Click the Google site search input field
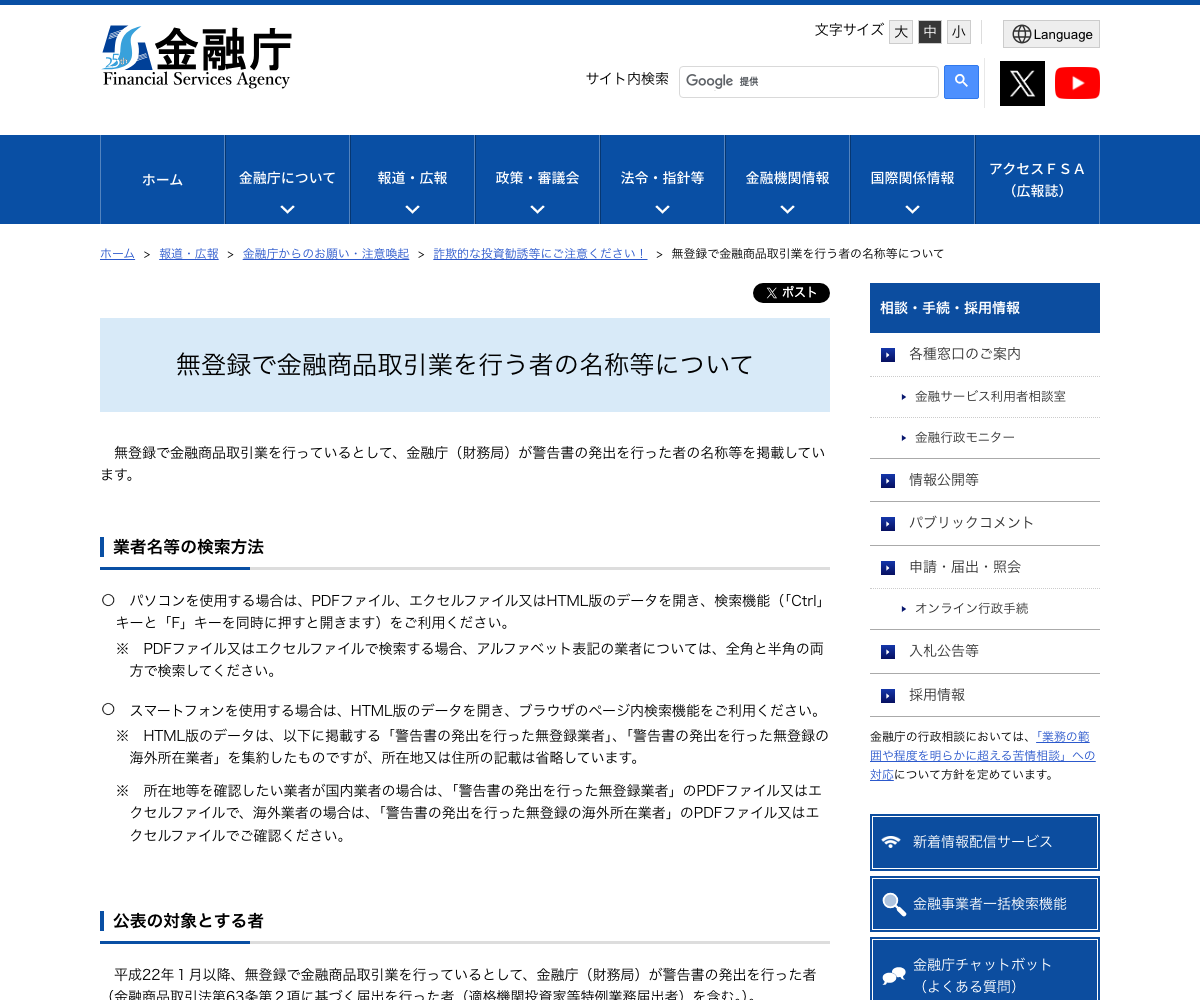The image size is (1200, 1000). [809, 82]
